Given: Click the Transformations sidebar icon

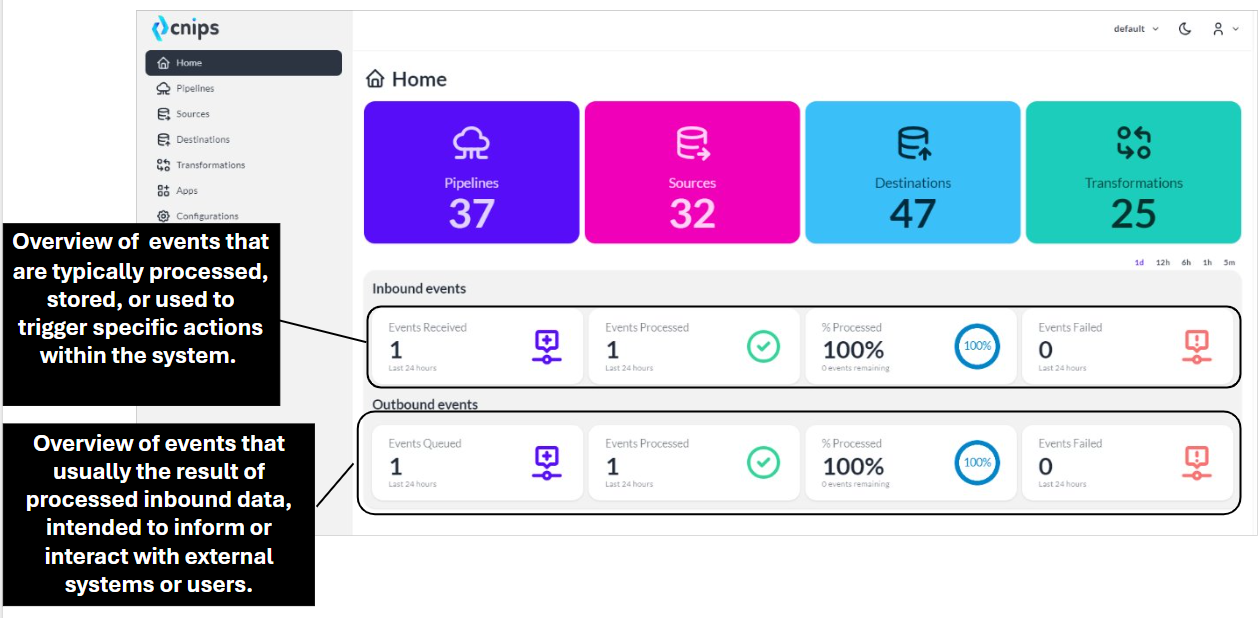Looking at the screenshot, I should pos(163,165).
